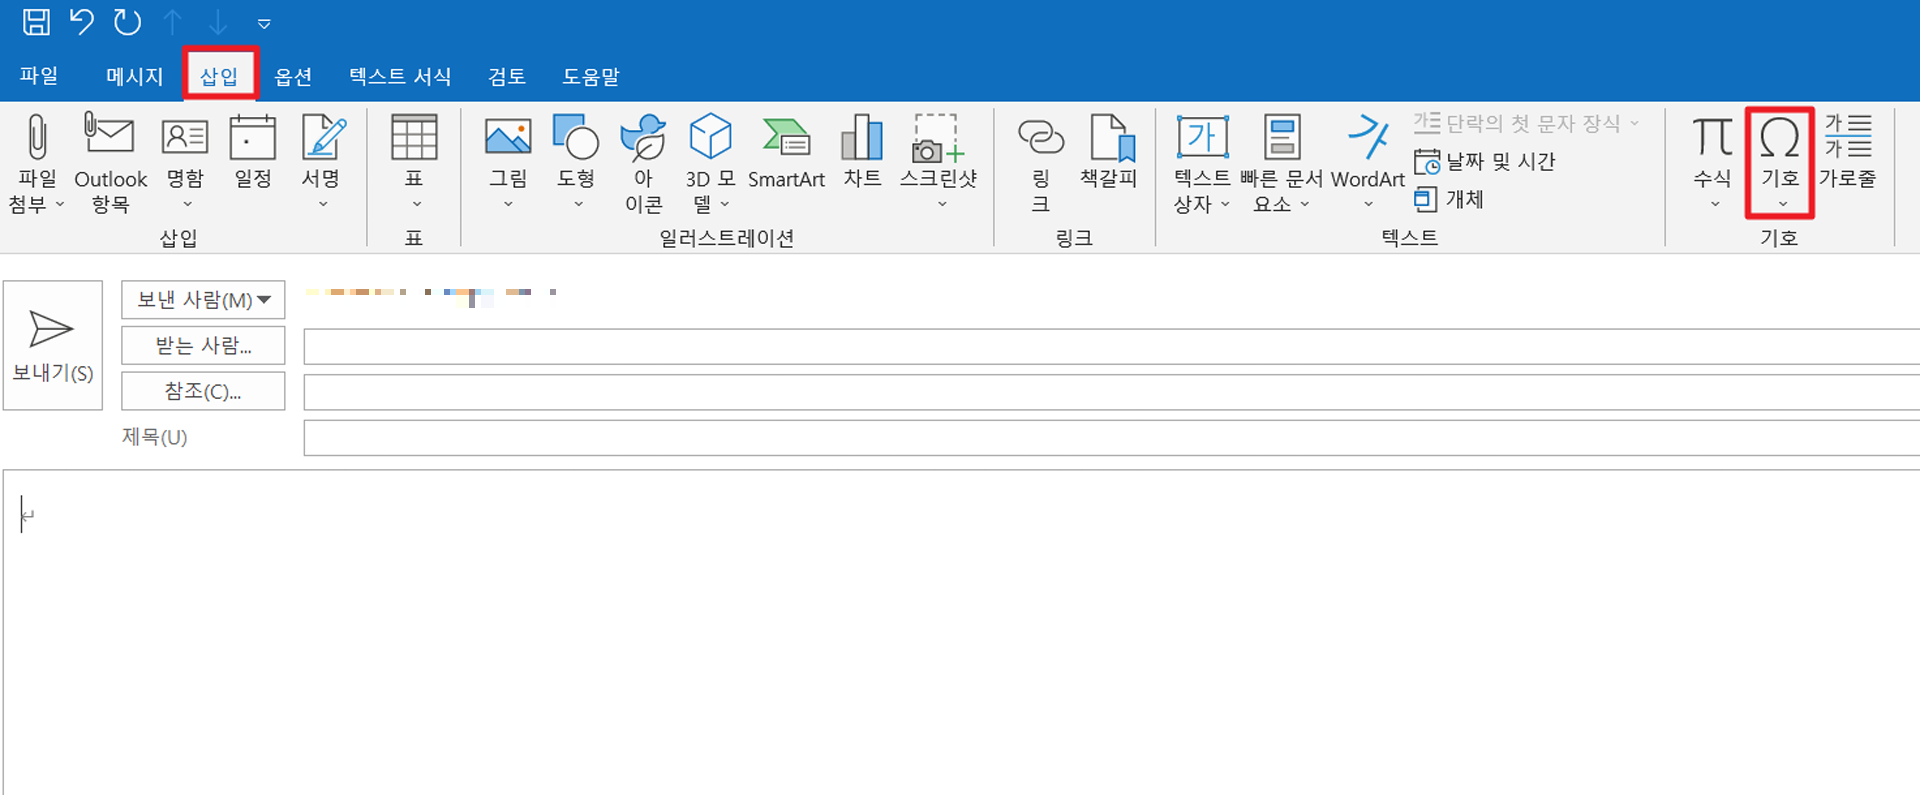1920x795 pixels.
Task: Select the 삽입 ribbon tab
Action: coord(219,76)
